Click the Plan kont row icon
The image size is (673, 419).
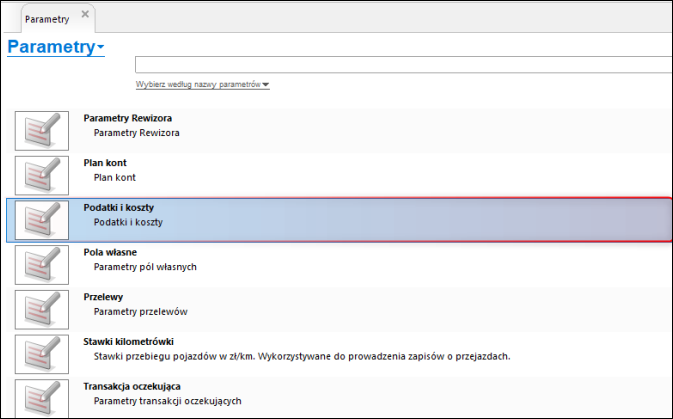click(x=42, y=176)
